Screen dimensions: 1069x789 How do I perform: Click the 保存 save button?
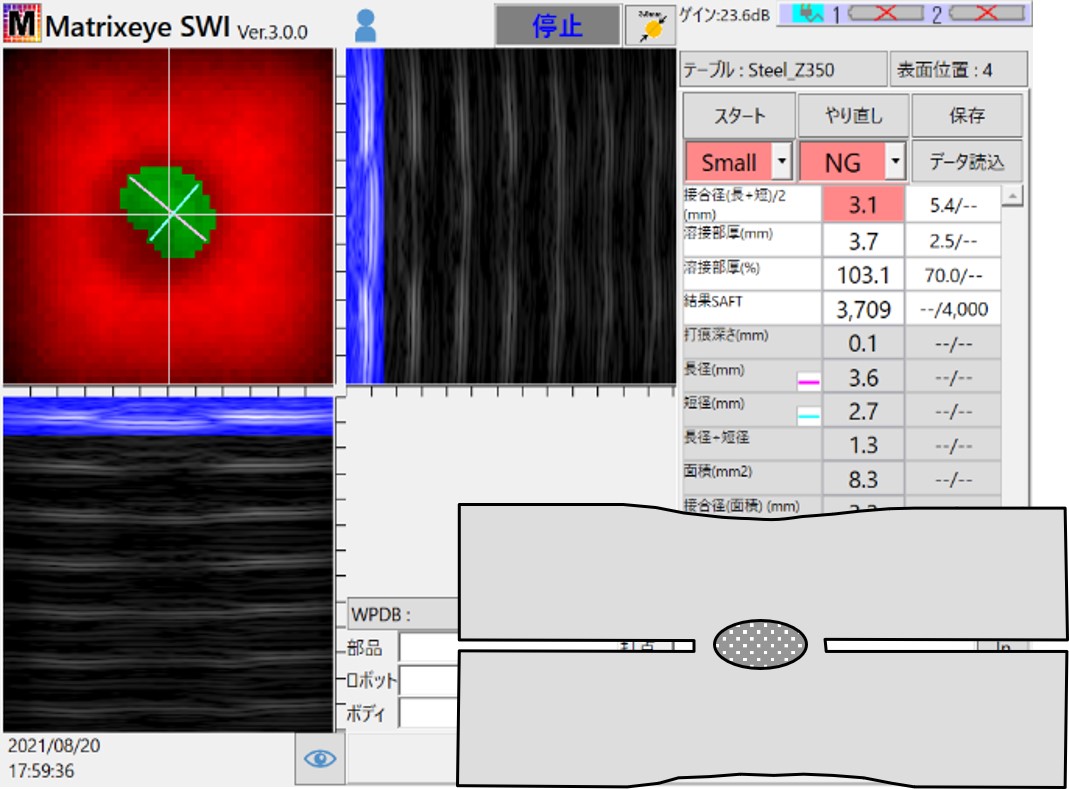pos(966,116)
